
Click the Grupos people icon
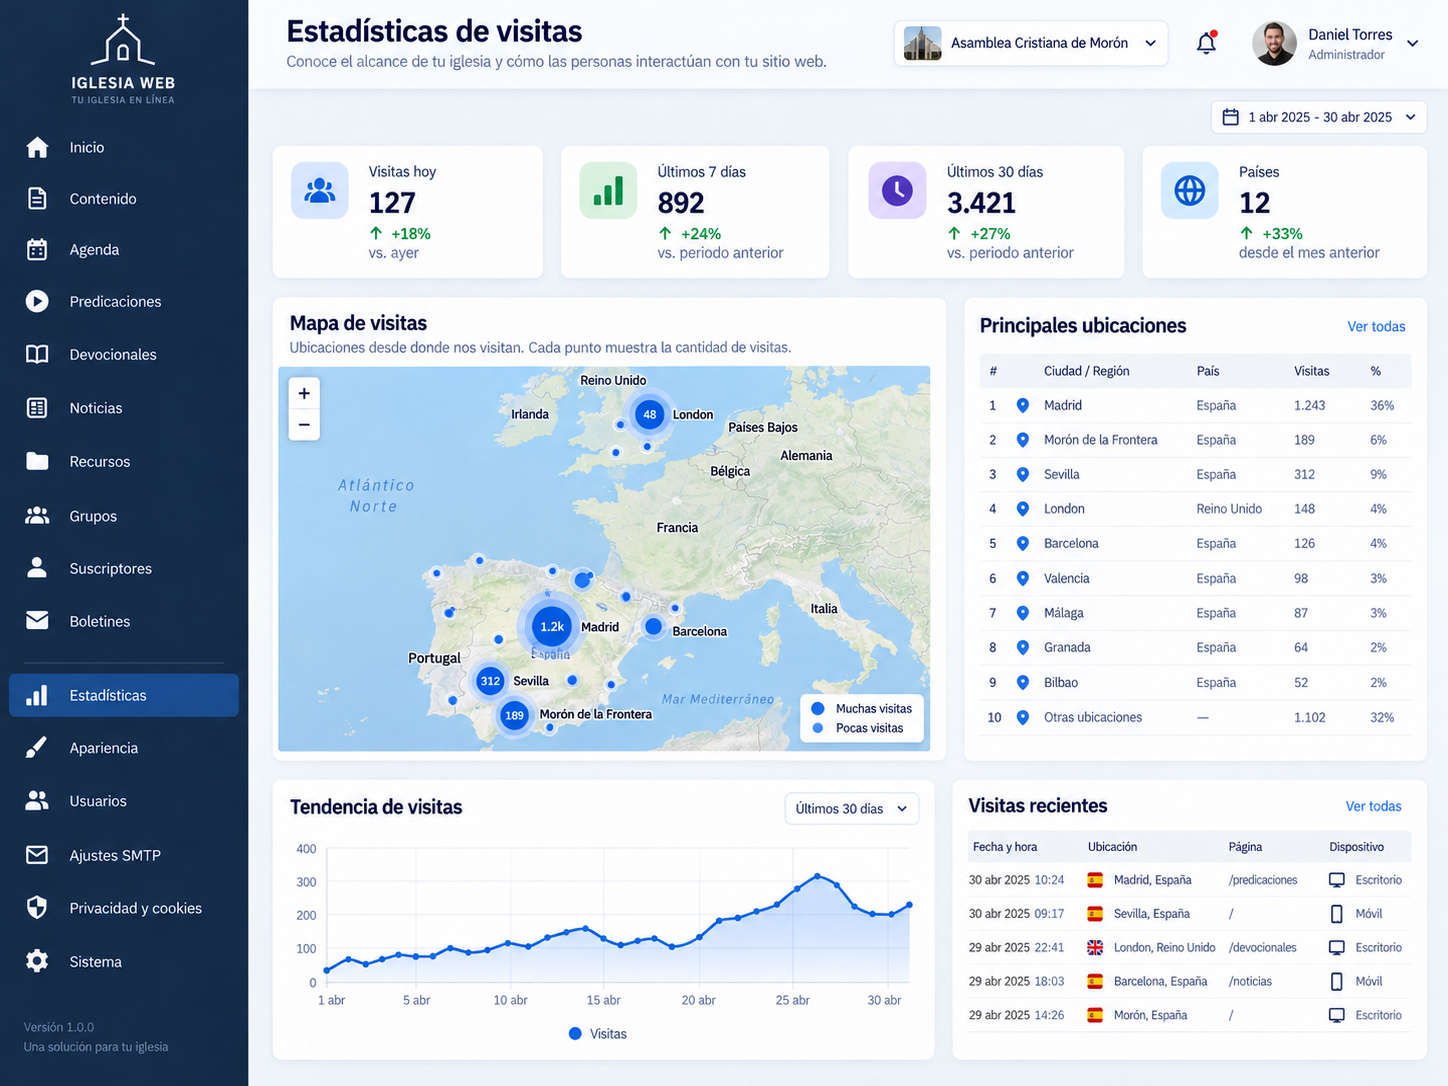(x=37, y=515)
